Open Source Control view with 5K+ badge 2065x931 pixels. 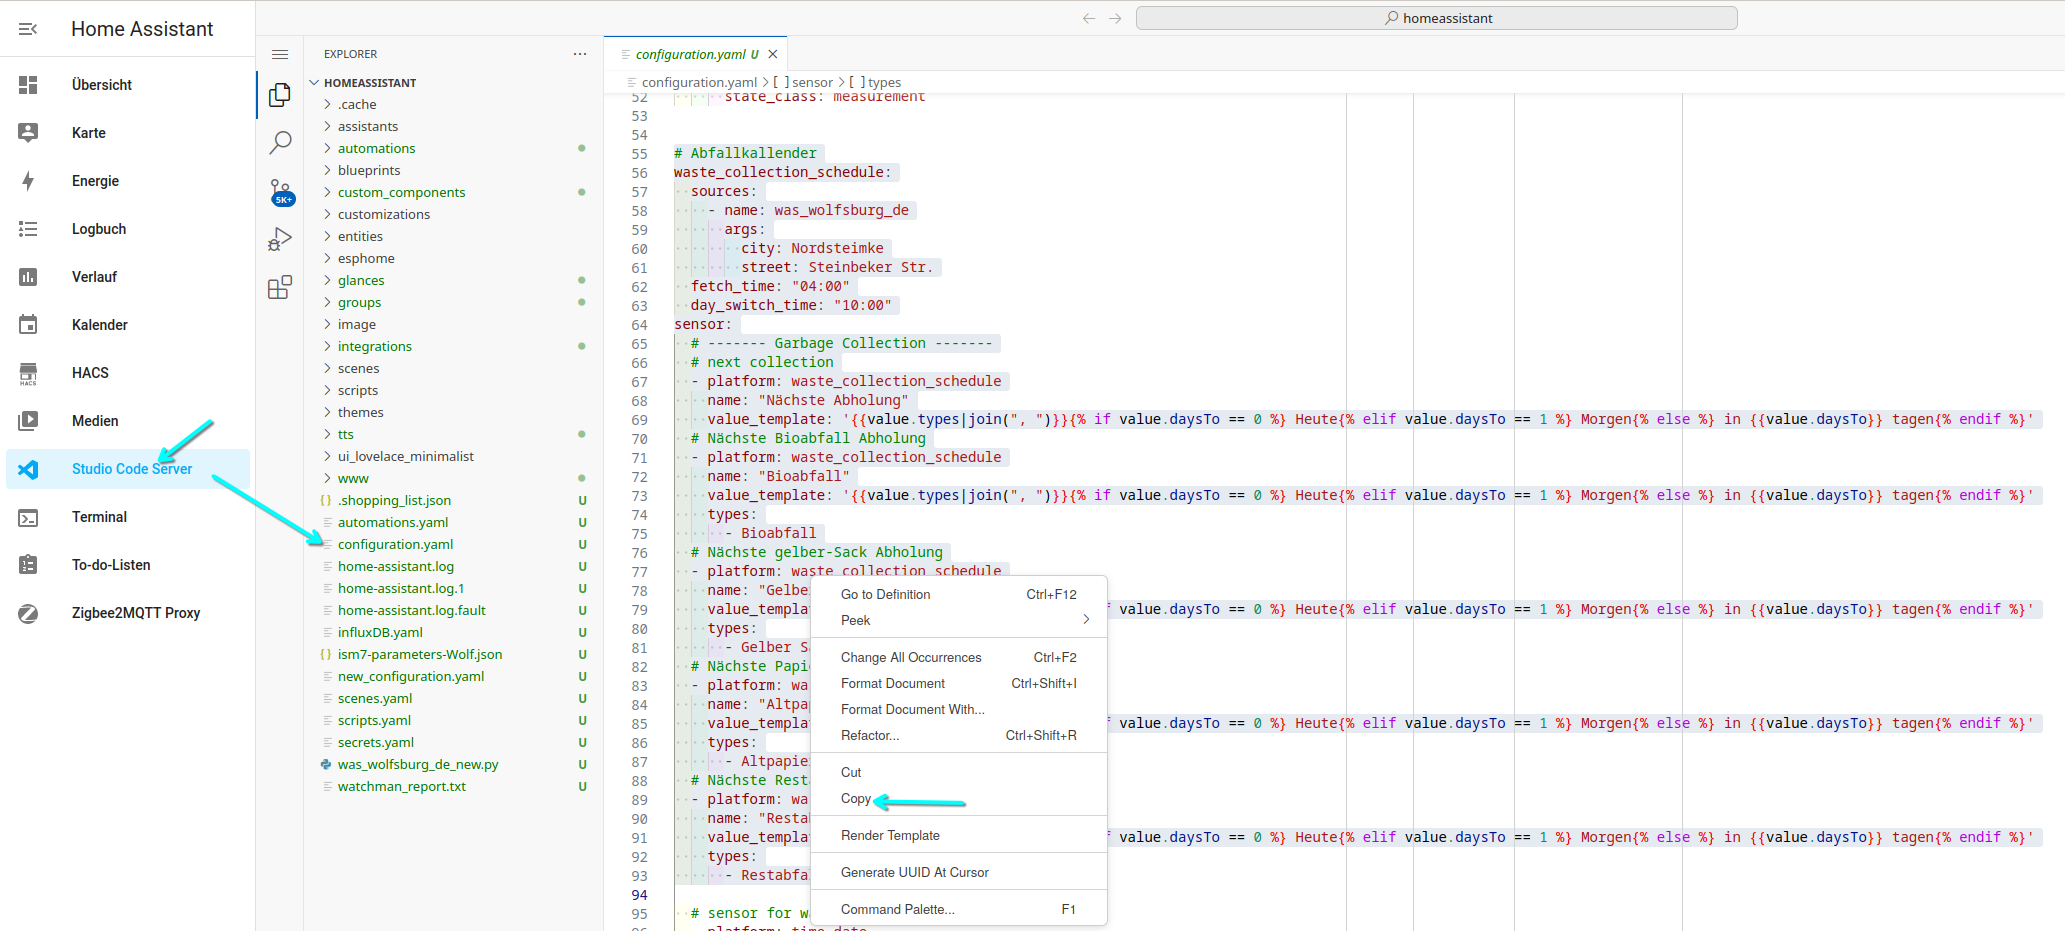tap(280, 191)
